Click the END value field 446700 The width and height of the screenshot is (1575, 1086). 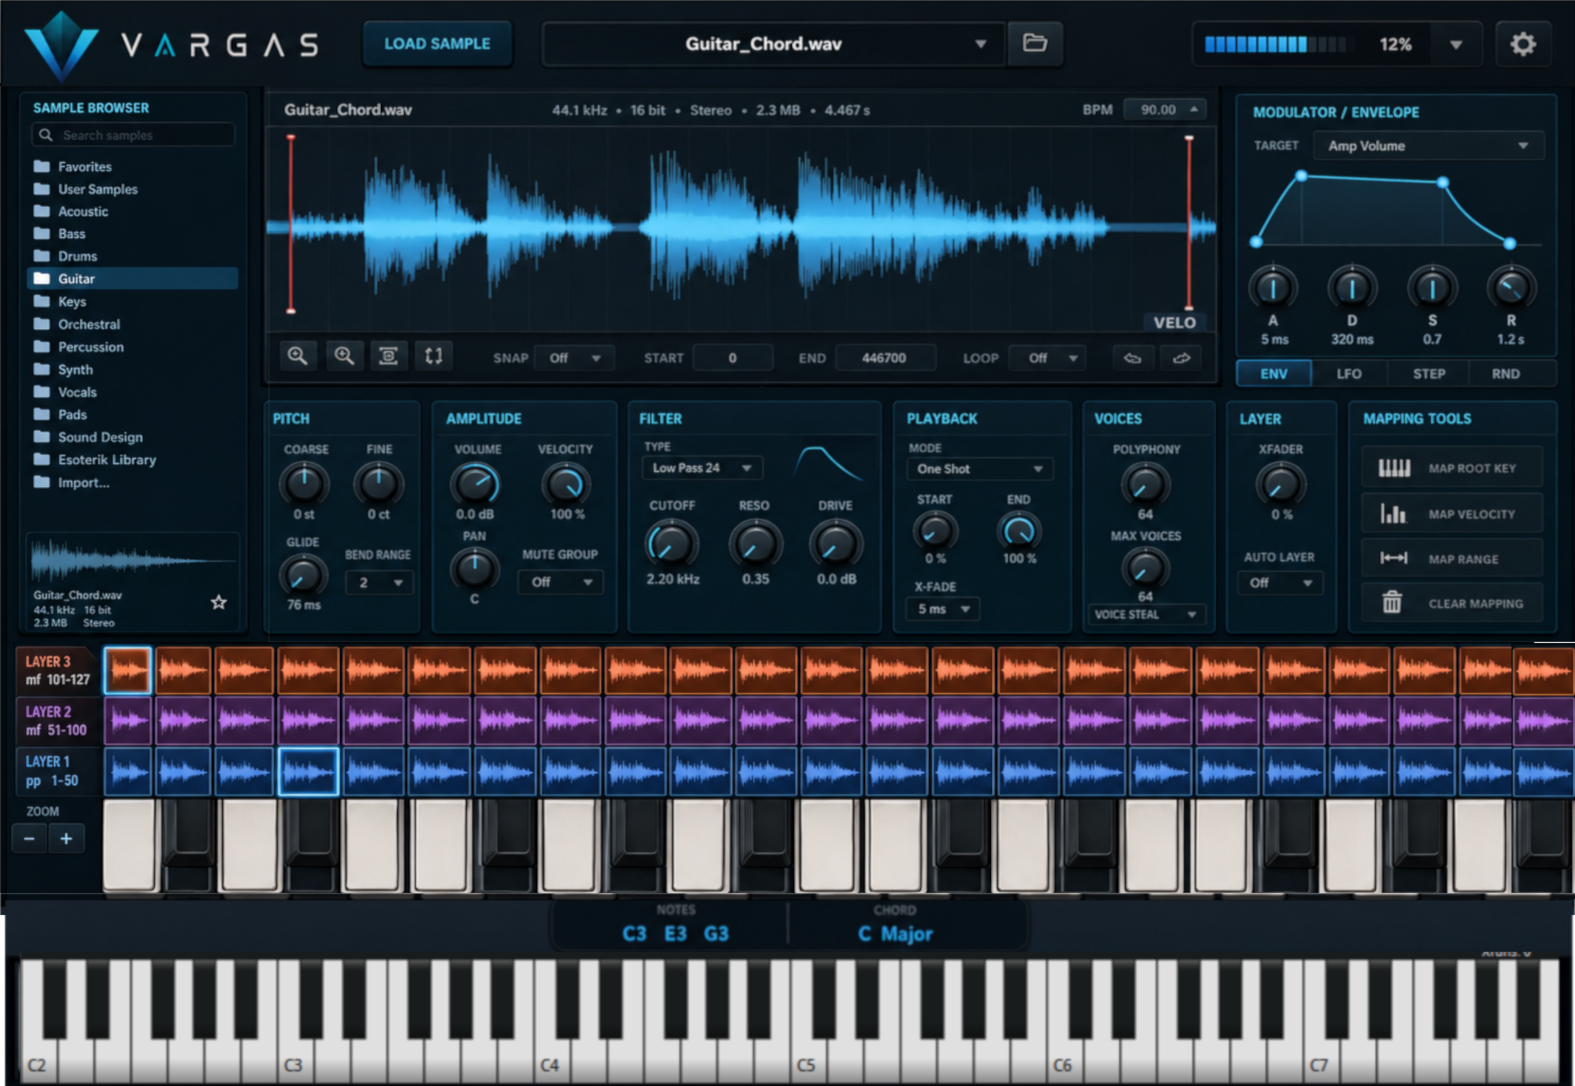pyautogui.click(x=885, y=358)
